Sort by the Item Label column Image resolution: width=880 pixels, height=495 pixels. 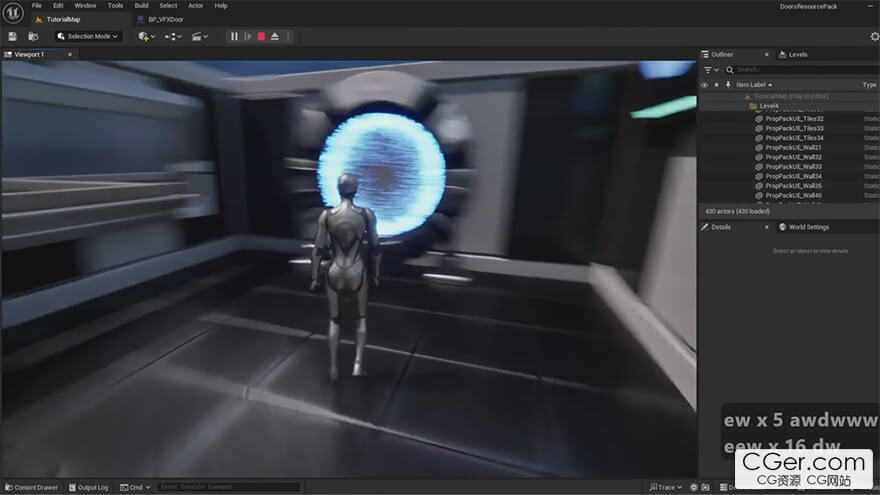click(754, 85)
